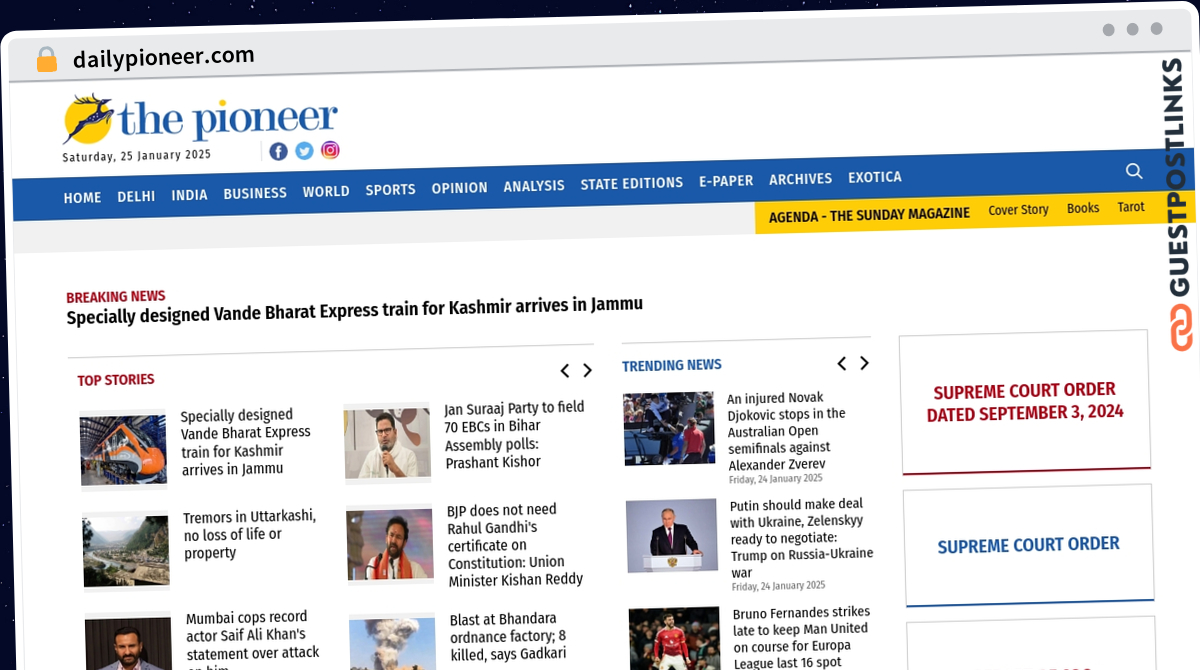Viewport: 1200px width, 670px height.
Task: Show previous Trending News items
Action: [x=841, y=363]
